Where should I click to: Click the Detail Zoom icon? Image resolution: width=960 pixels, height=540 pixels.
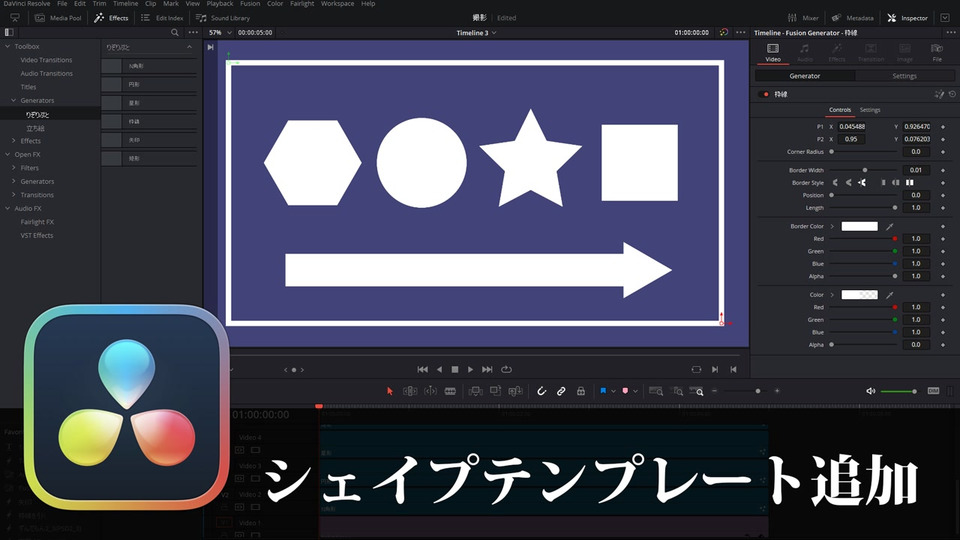(x=677, y=391)
